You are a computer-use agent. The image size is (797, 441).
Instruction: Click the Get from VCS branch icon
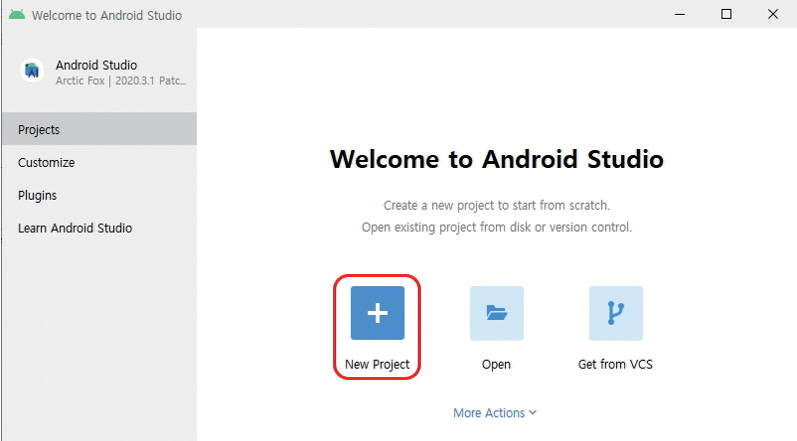[x=616, y=313]
